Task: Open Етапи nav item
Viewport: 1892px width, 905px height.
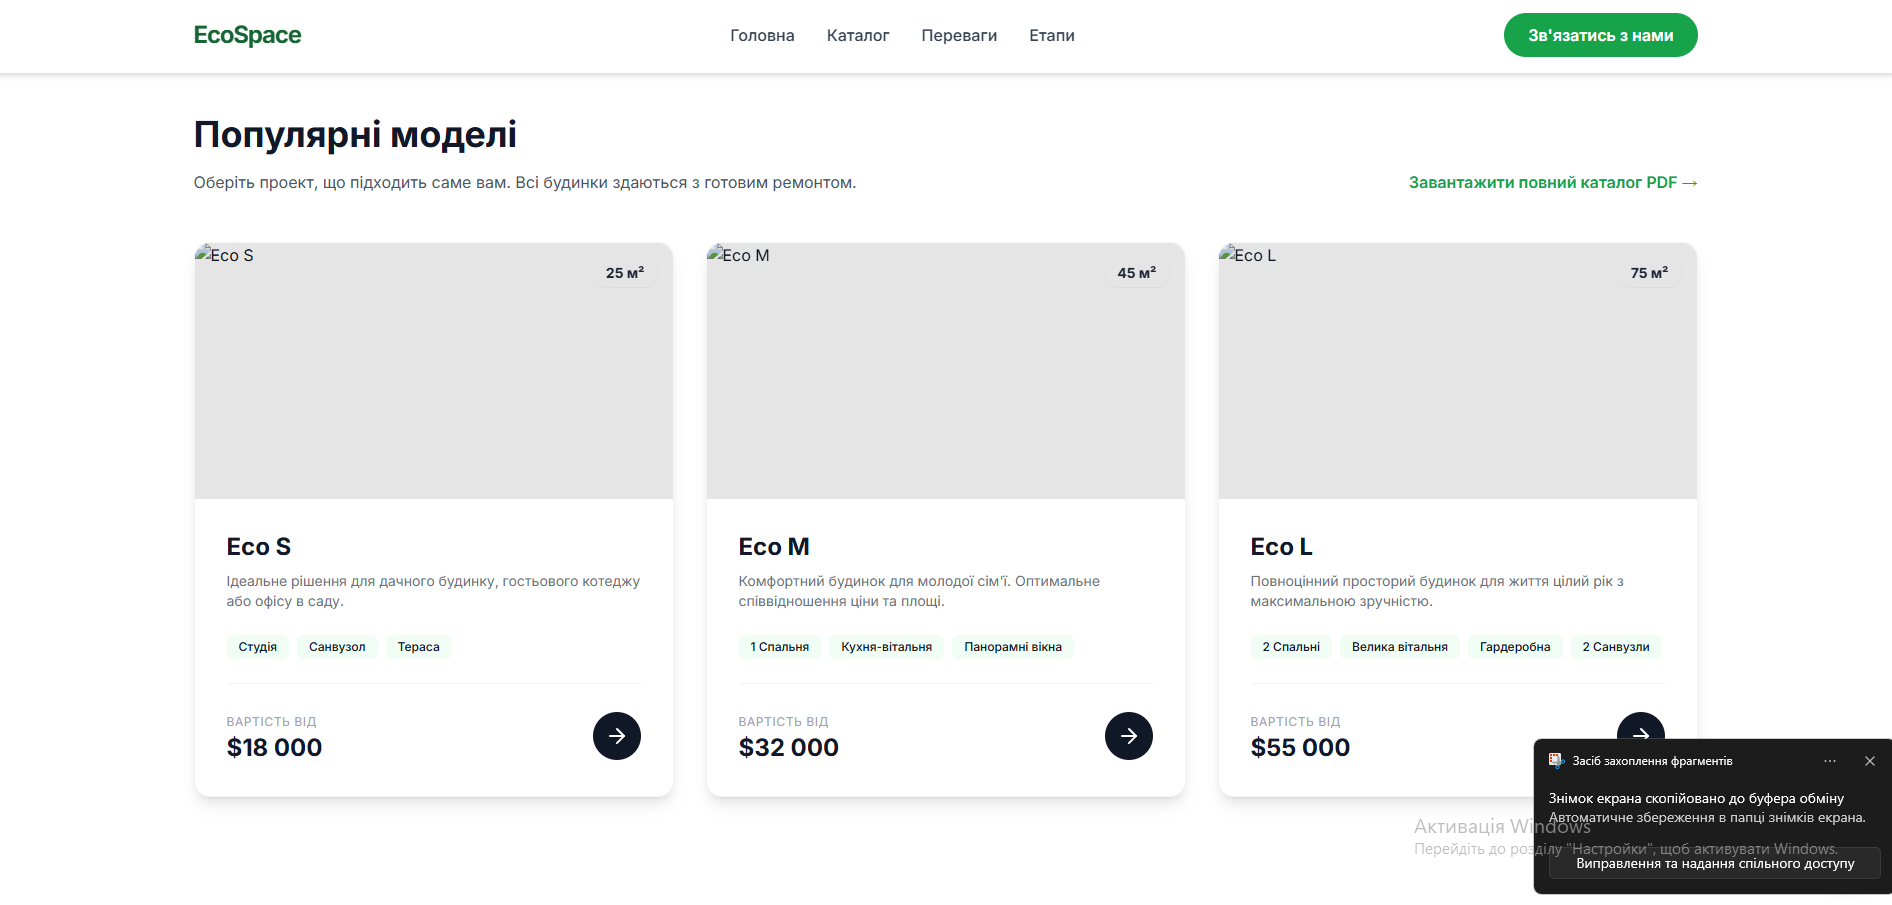Action: click(1052, 35)
